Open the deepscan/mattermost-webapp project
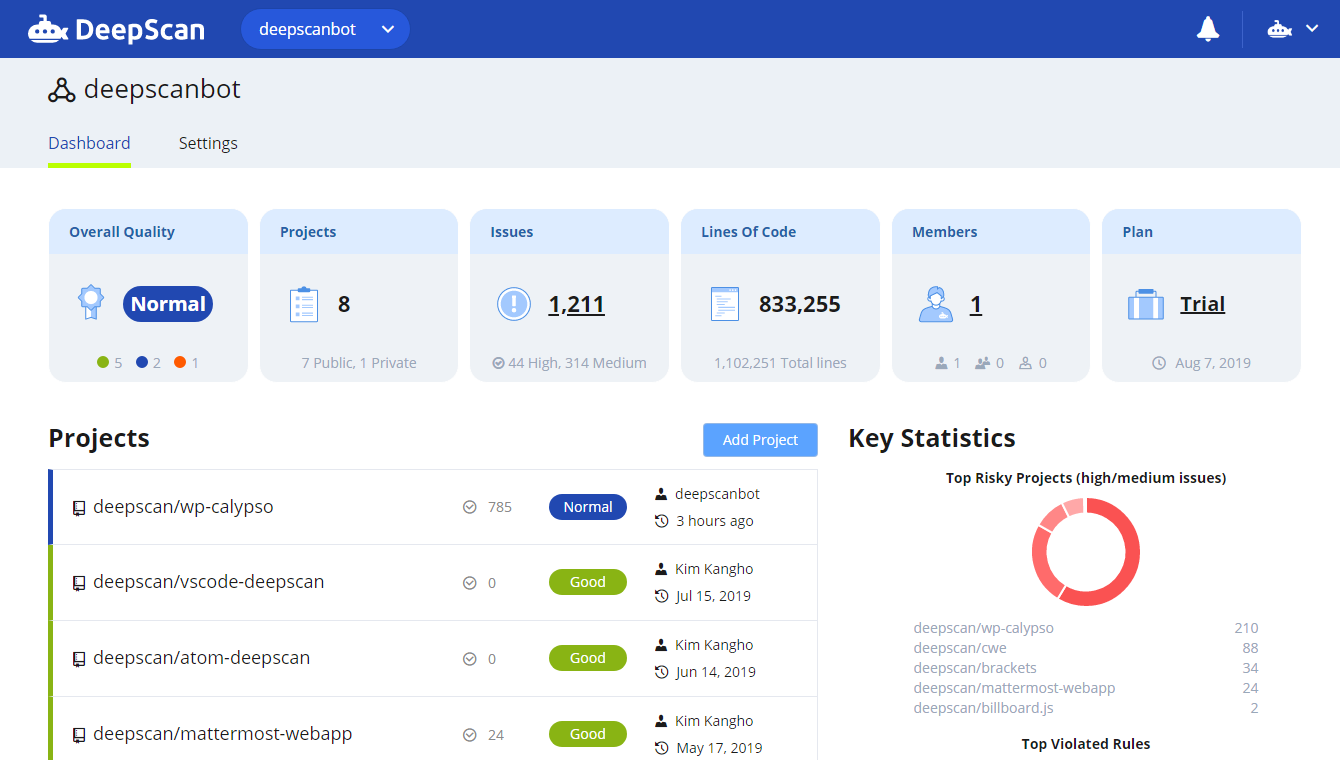Viewport: 1340px width, 760px height. click(x=222, y=734)
